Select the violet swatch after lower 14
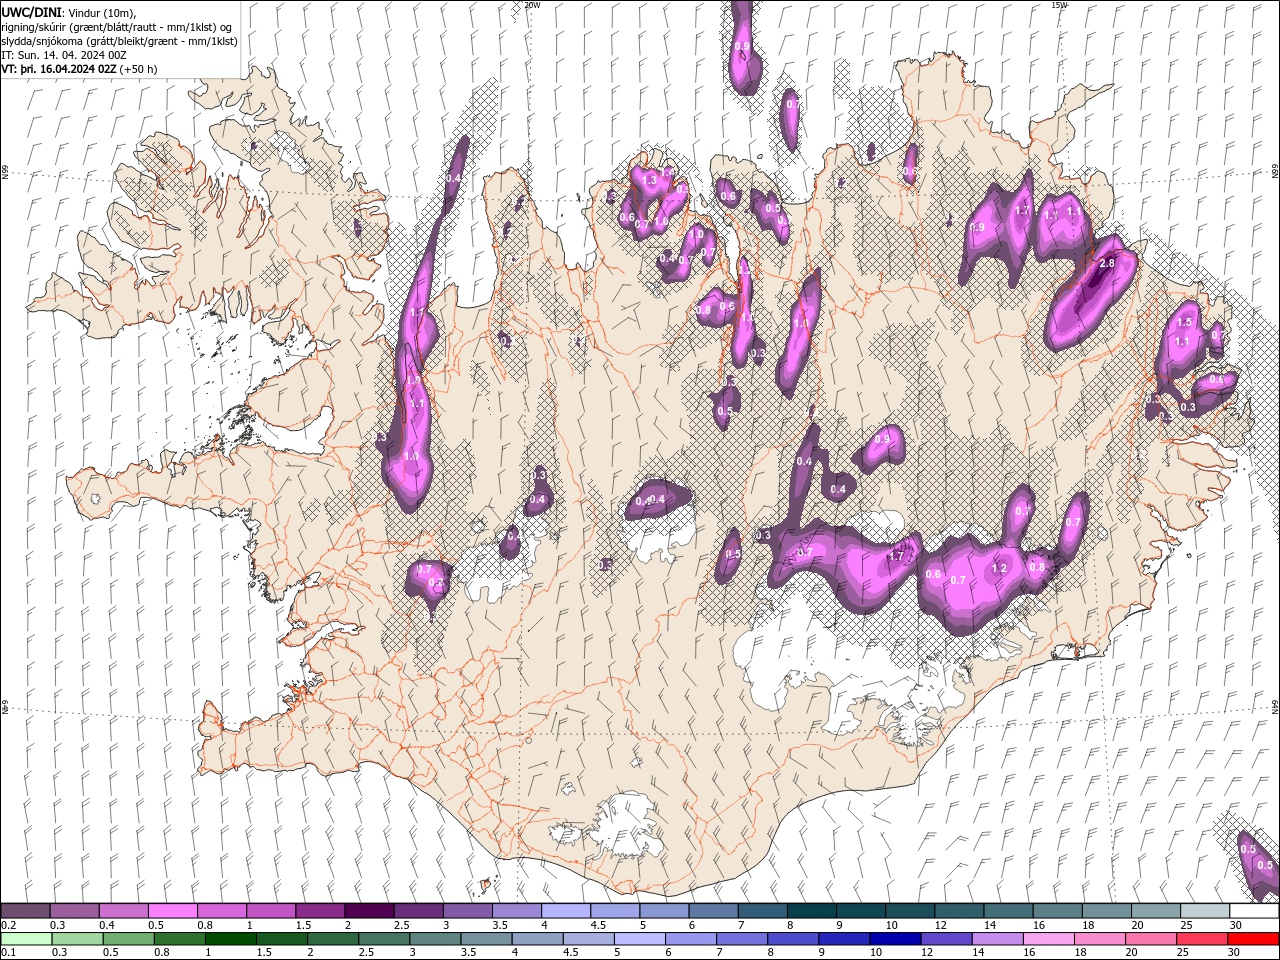1280x960 pixels. 996,939
